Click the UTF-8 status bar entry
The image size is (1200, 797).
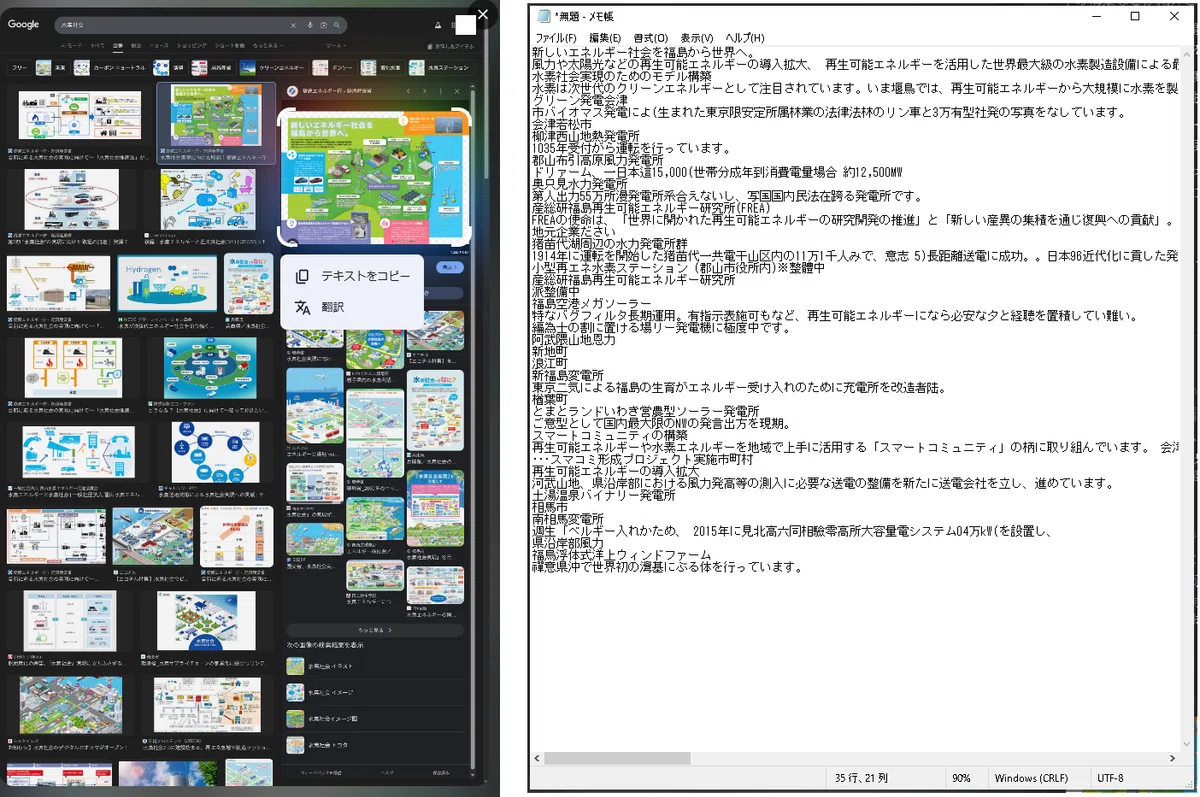pos(1110,778)
